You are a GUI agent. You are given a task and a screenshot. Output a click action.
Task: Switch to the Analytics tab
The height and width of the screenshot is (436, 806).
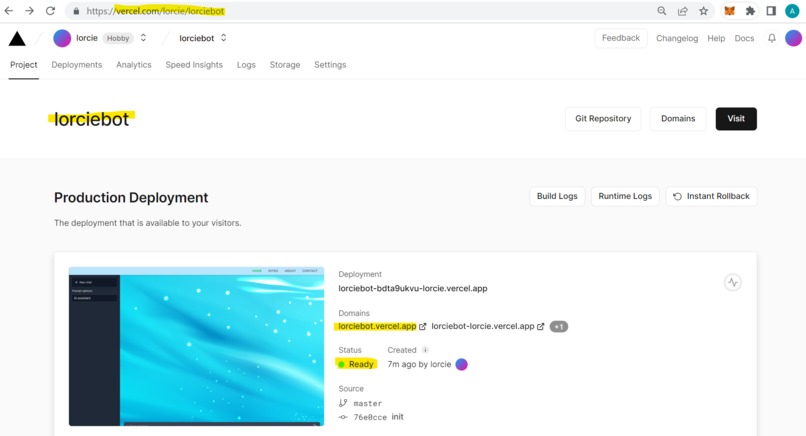tap(134, 65)
